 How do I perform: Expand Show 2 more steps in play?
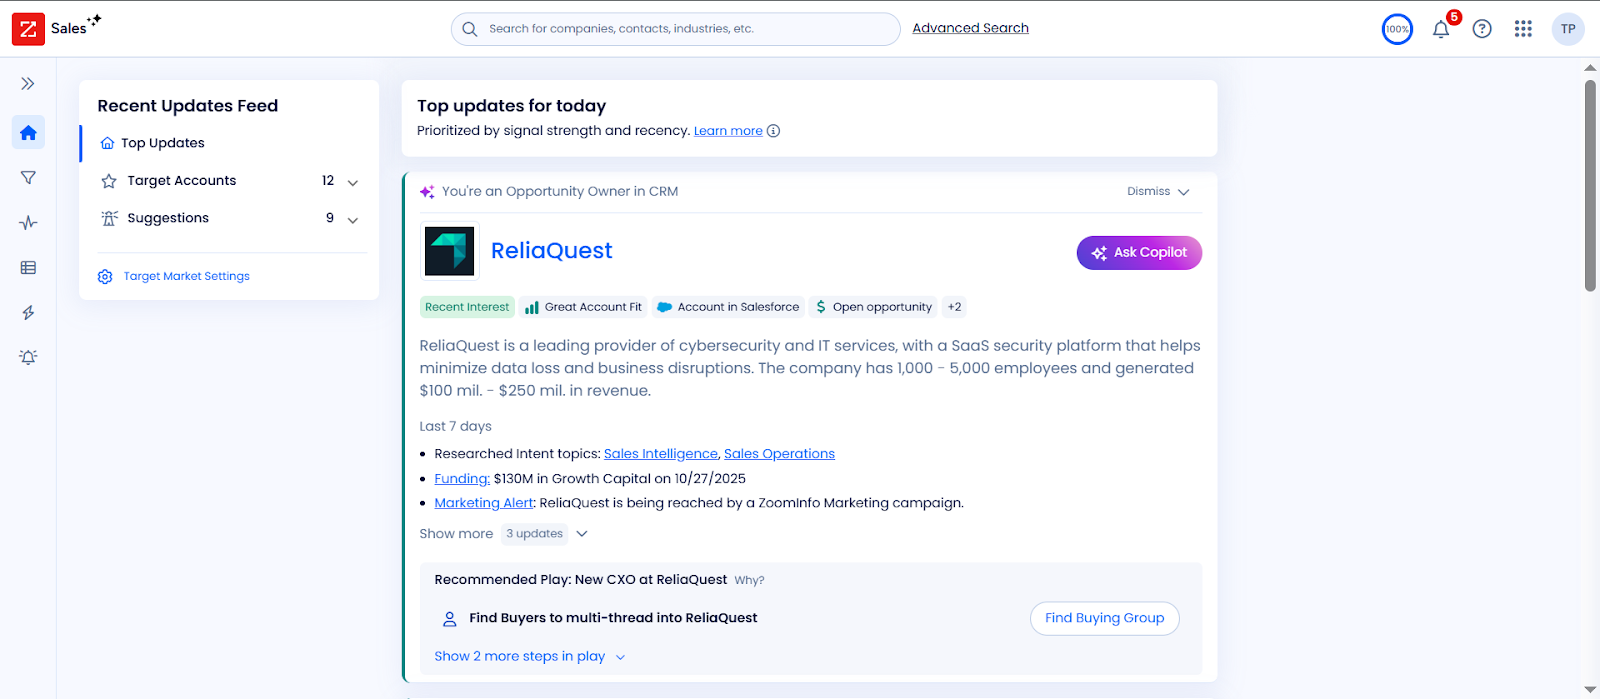[530, 657]
